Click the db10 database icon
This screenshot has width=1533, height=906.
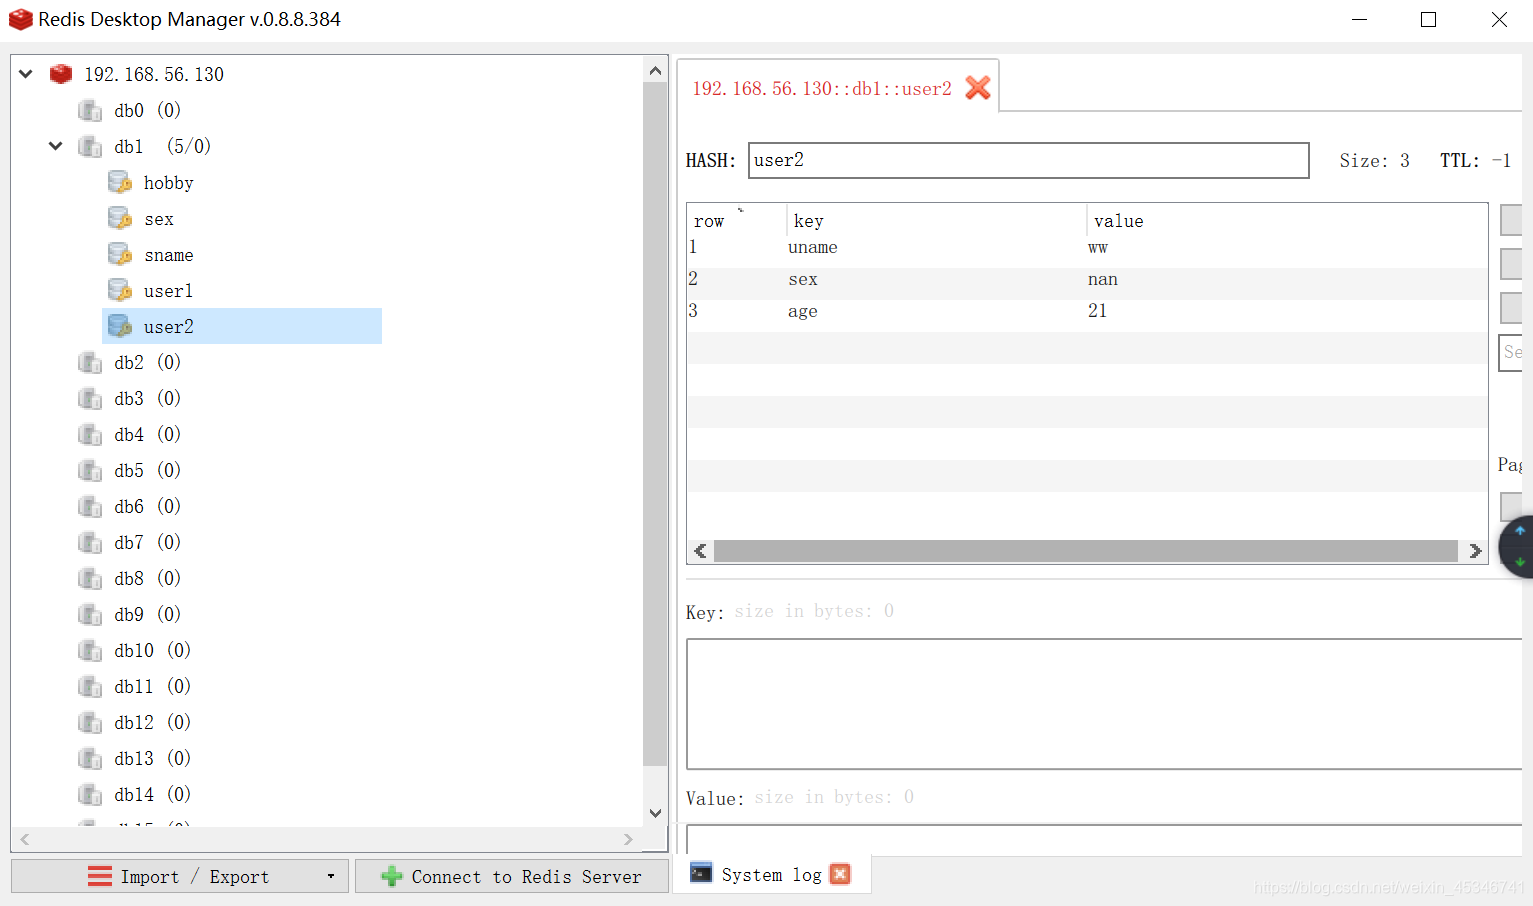click(x=90, y=650)
